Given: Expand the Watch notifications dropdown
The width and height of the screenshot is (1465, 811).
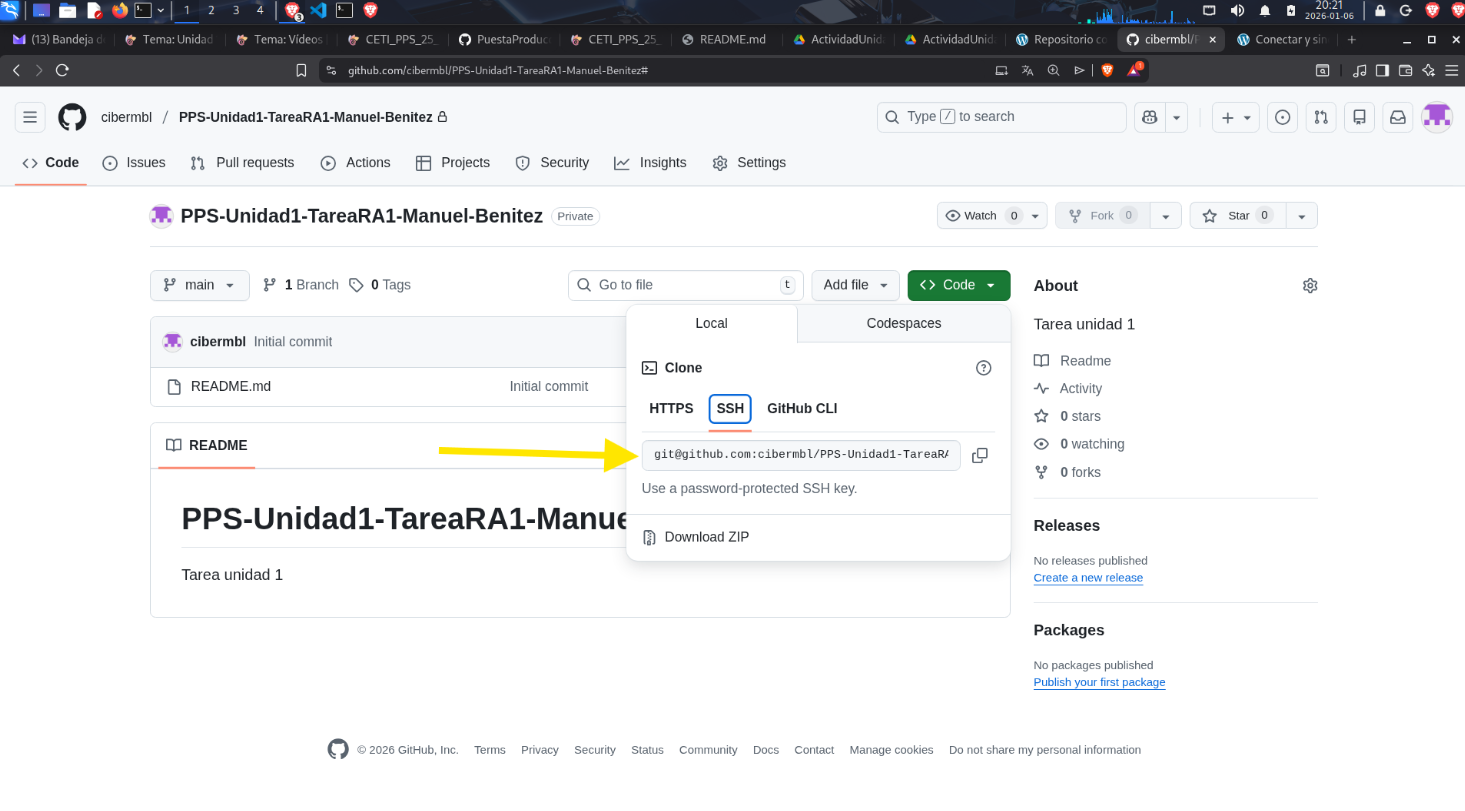Looking at the screenshot, I should click(x=992, y=216).
